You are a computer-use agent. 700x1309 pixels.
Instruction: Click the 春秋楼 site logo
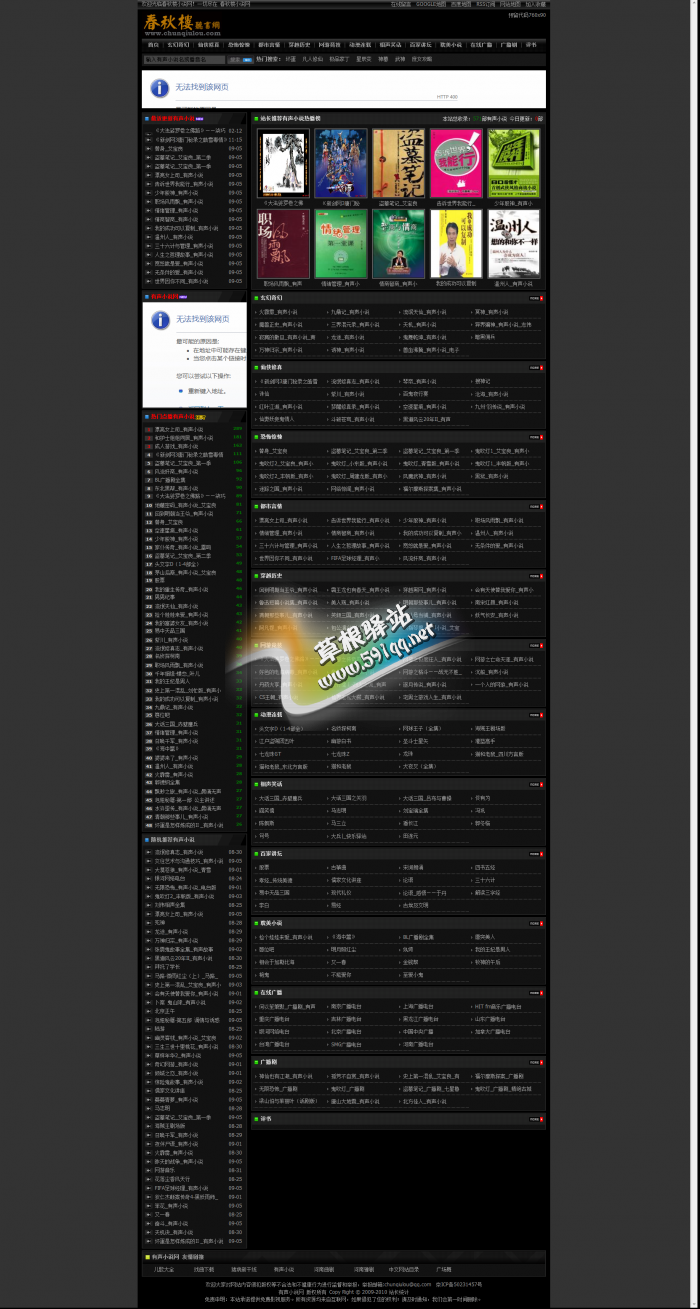181,23
